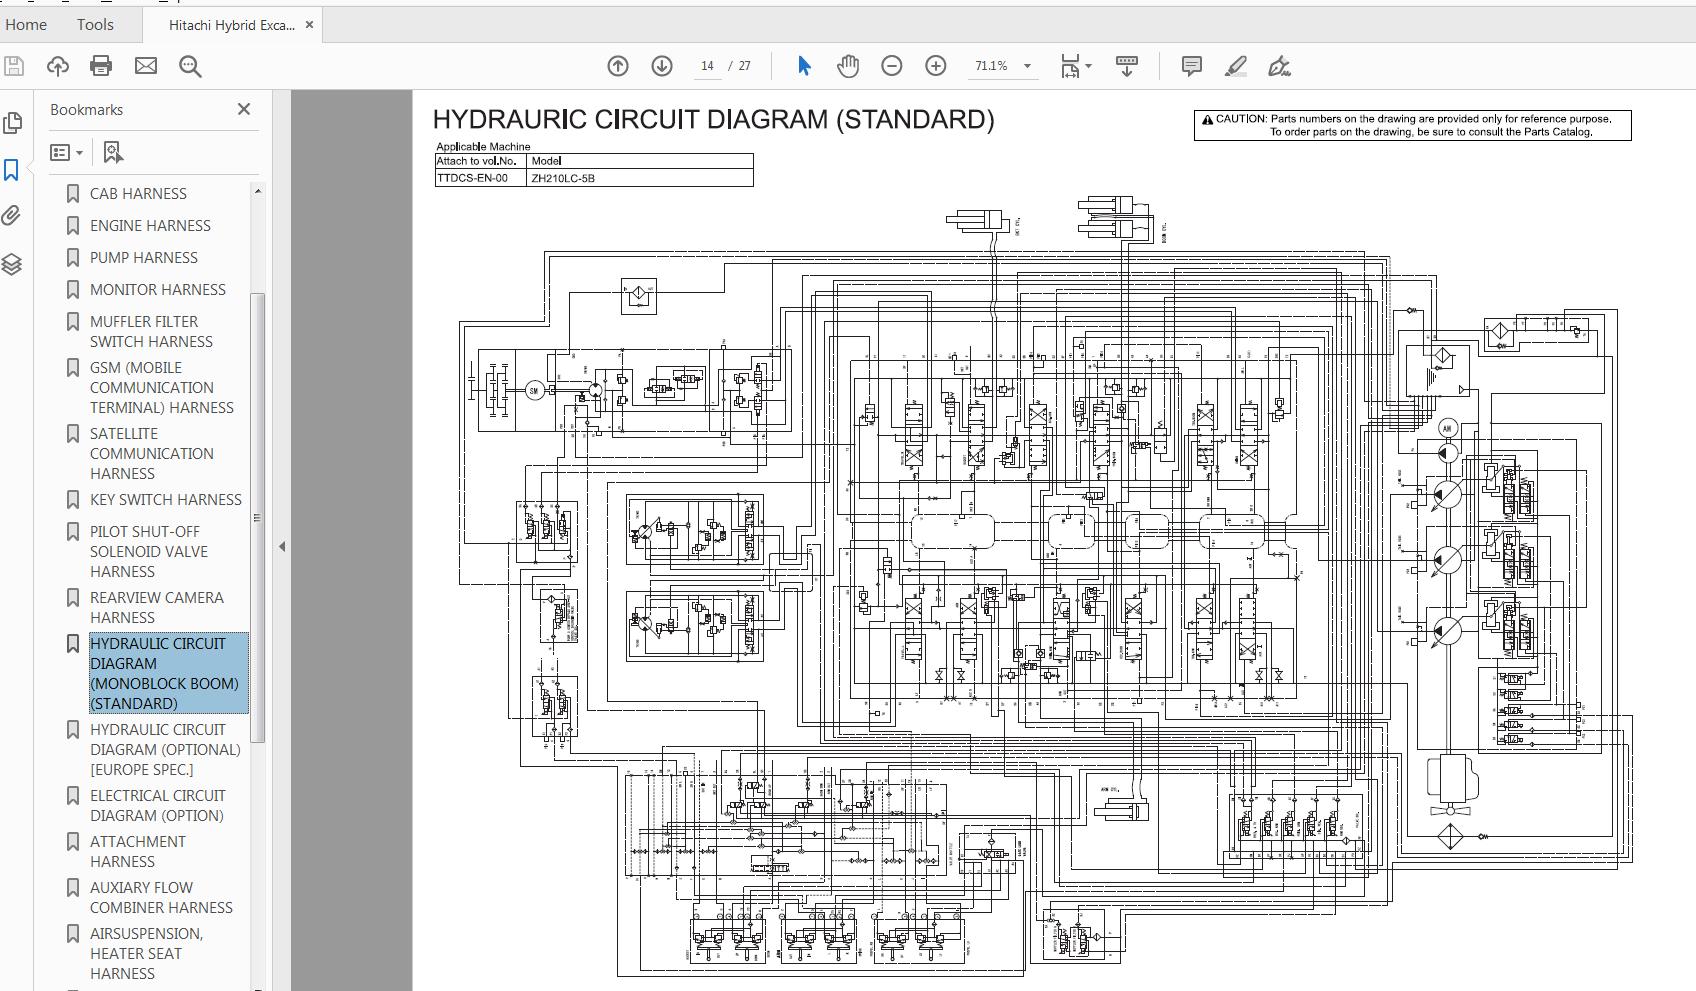Open bookmarks options menu
The height and width of the screenshot is (991, 1696).
pos(66,152)
